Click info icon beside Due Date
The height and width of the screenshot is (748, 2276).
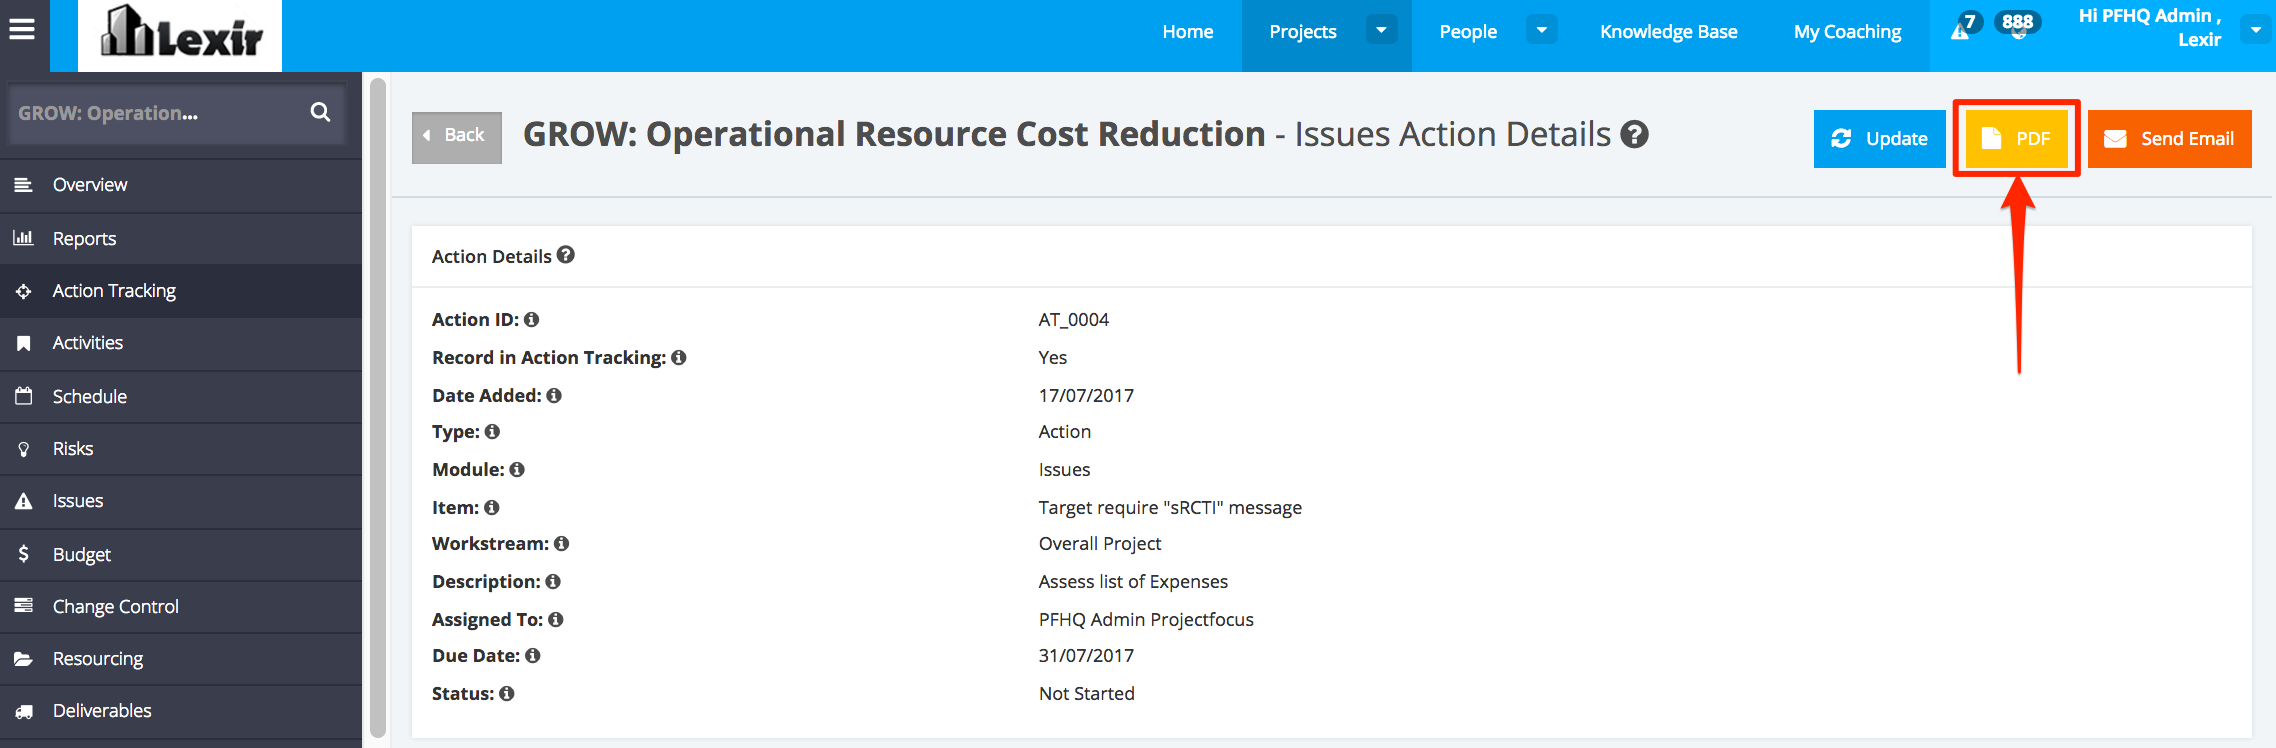tap(532, 656)
